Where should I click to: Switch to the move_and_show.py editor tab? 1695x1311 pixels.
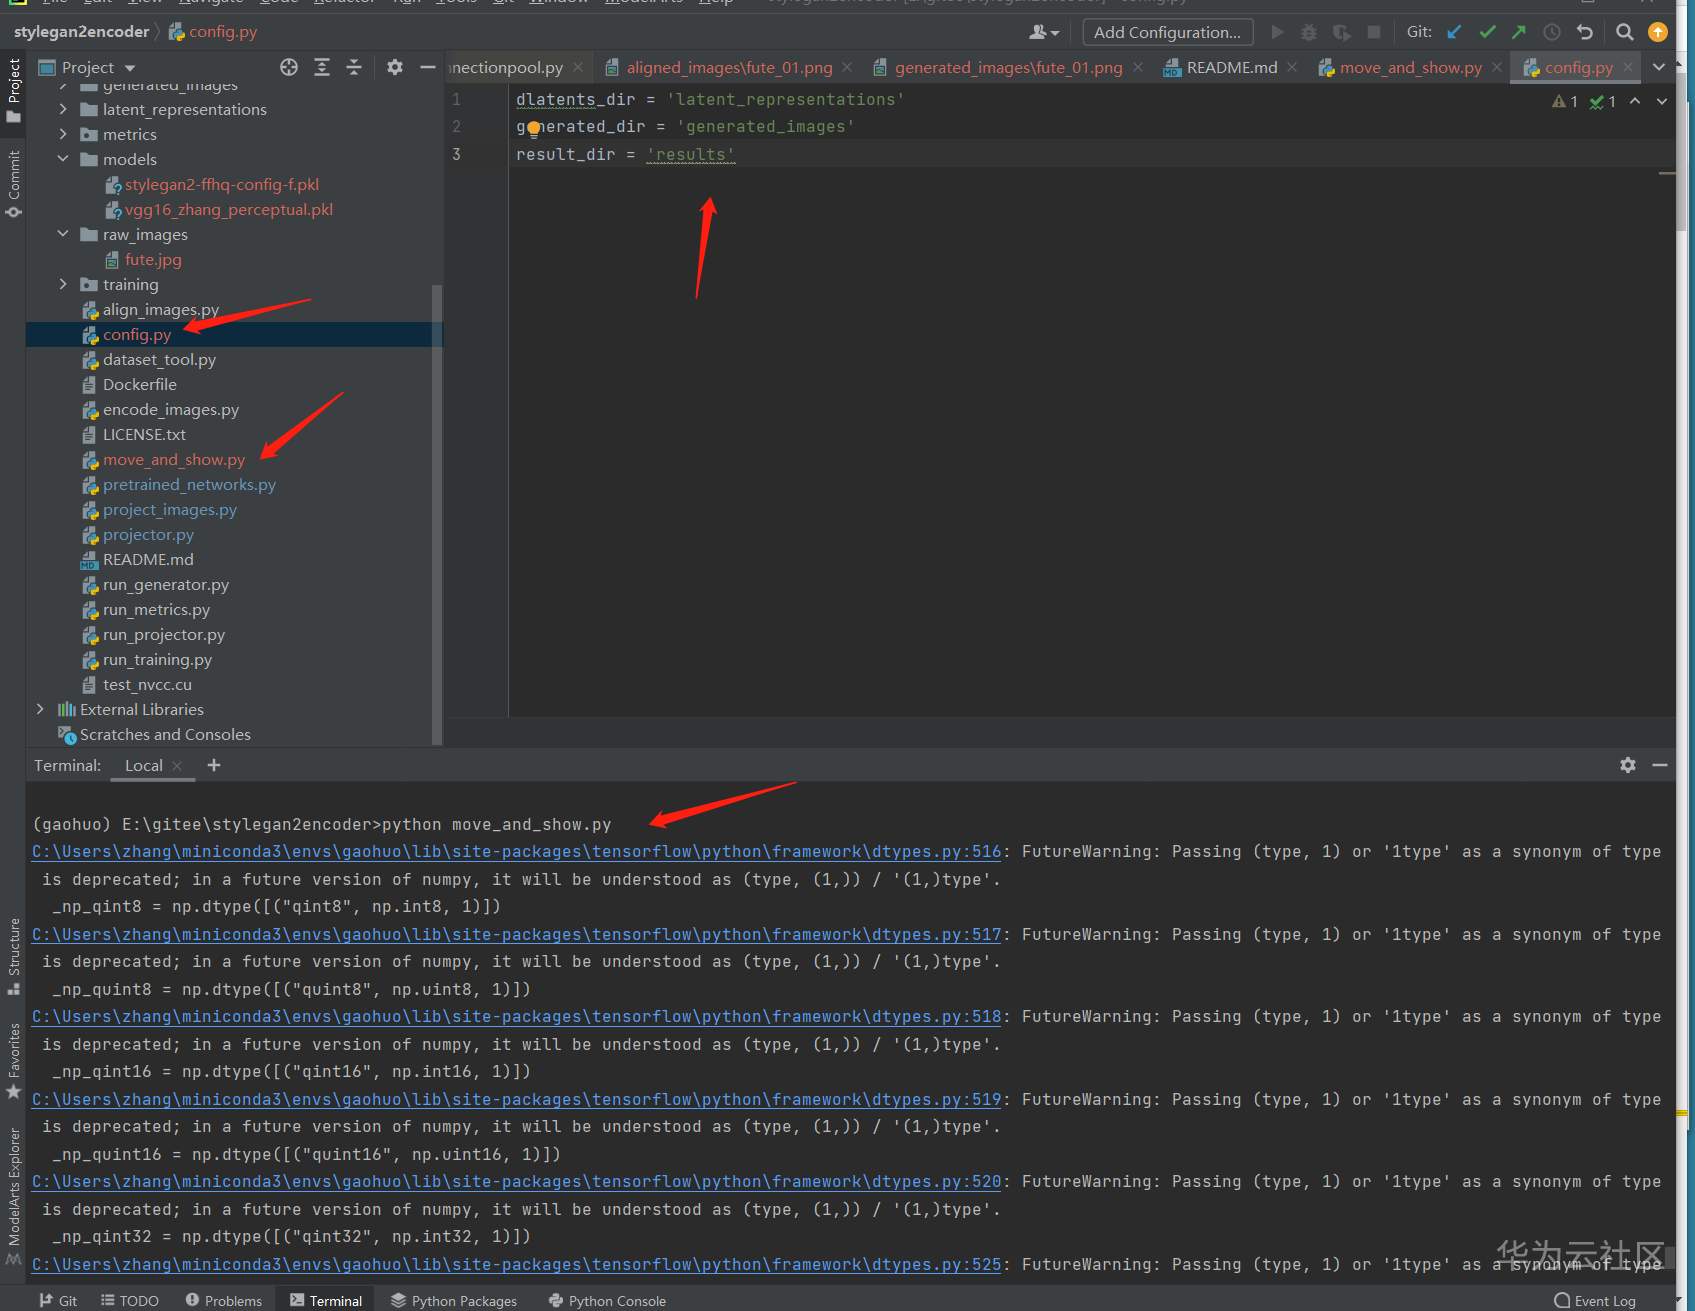pyautogui.click(x=1410, y=67)
